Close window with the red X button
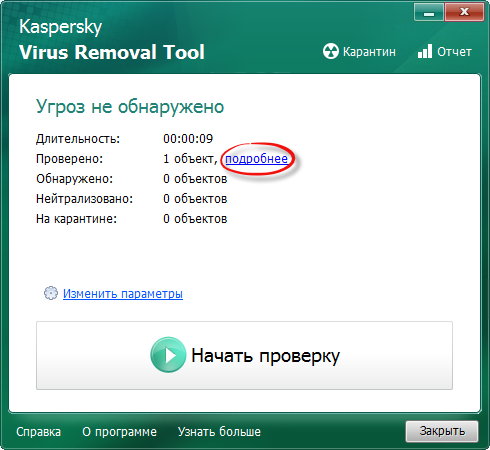The height and width of the screenshot is (450, 490). (464, 12)
